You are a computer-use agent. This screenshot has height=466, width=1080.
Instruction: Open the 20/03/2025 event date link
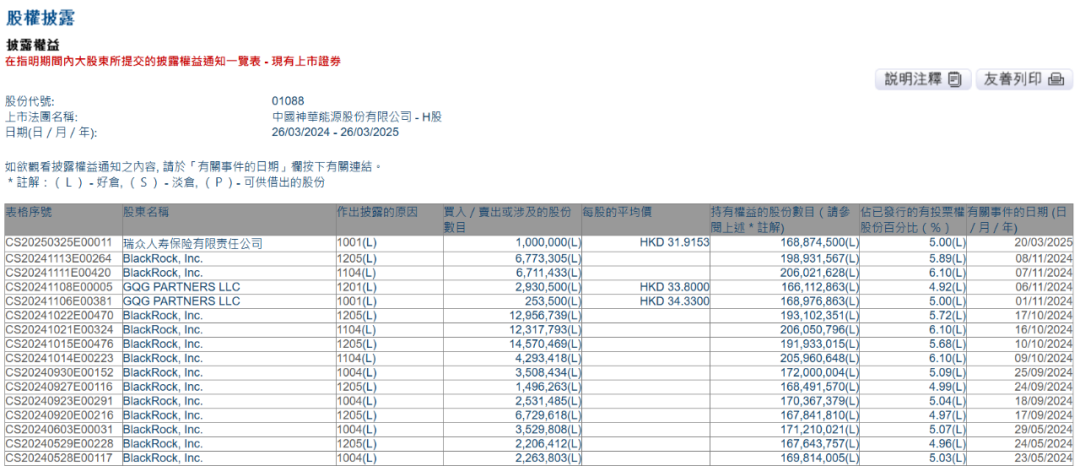tap(1048, 244)
